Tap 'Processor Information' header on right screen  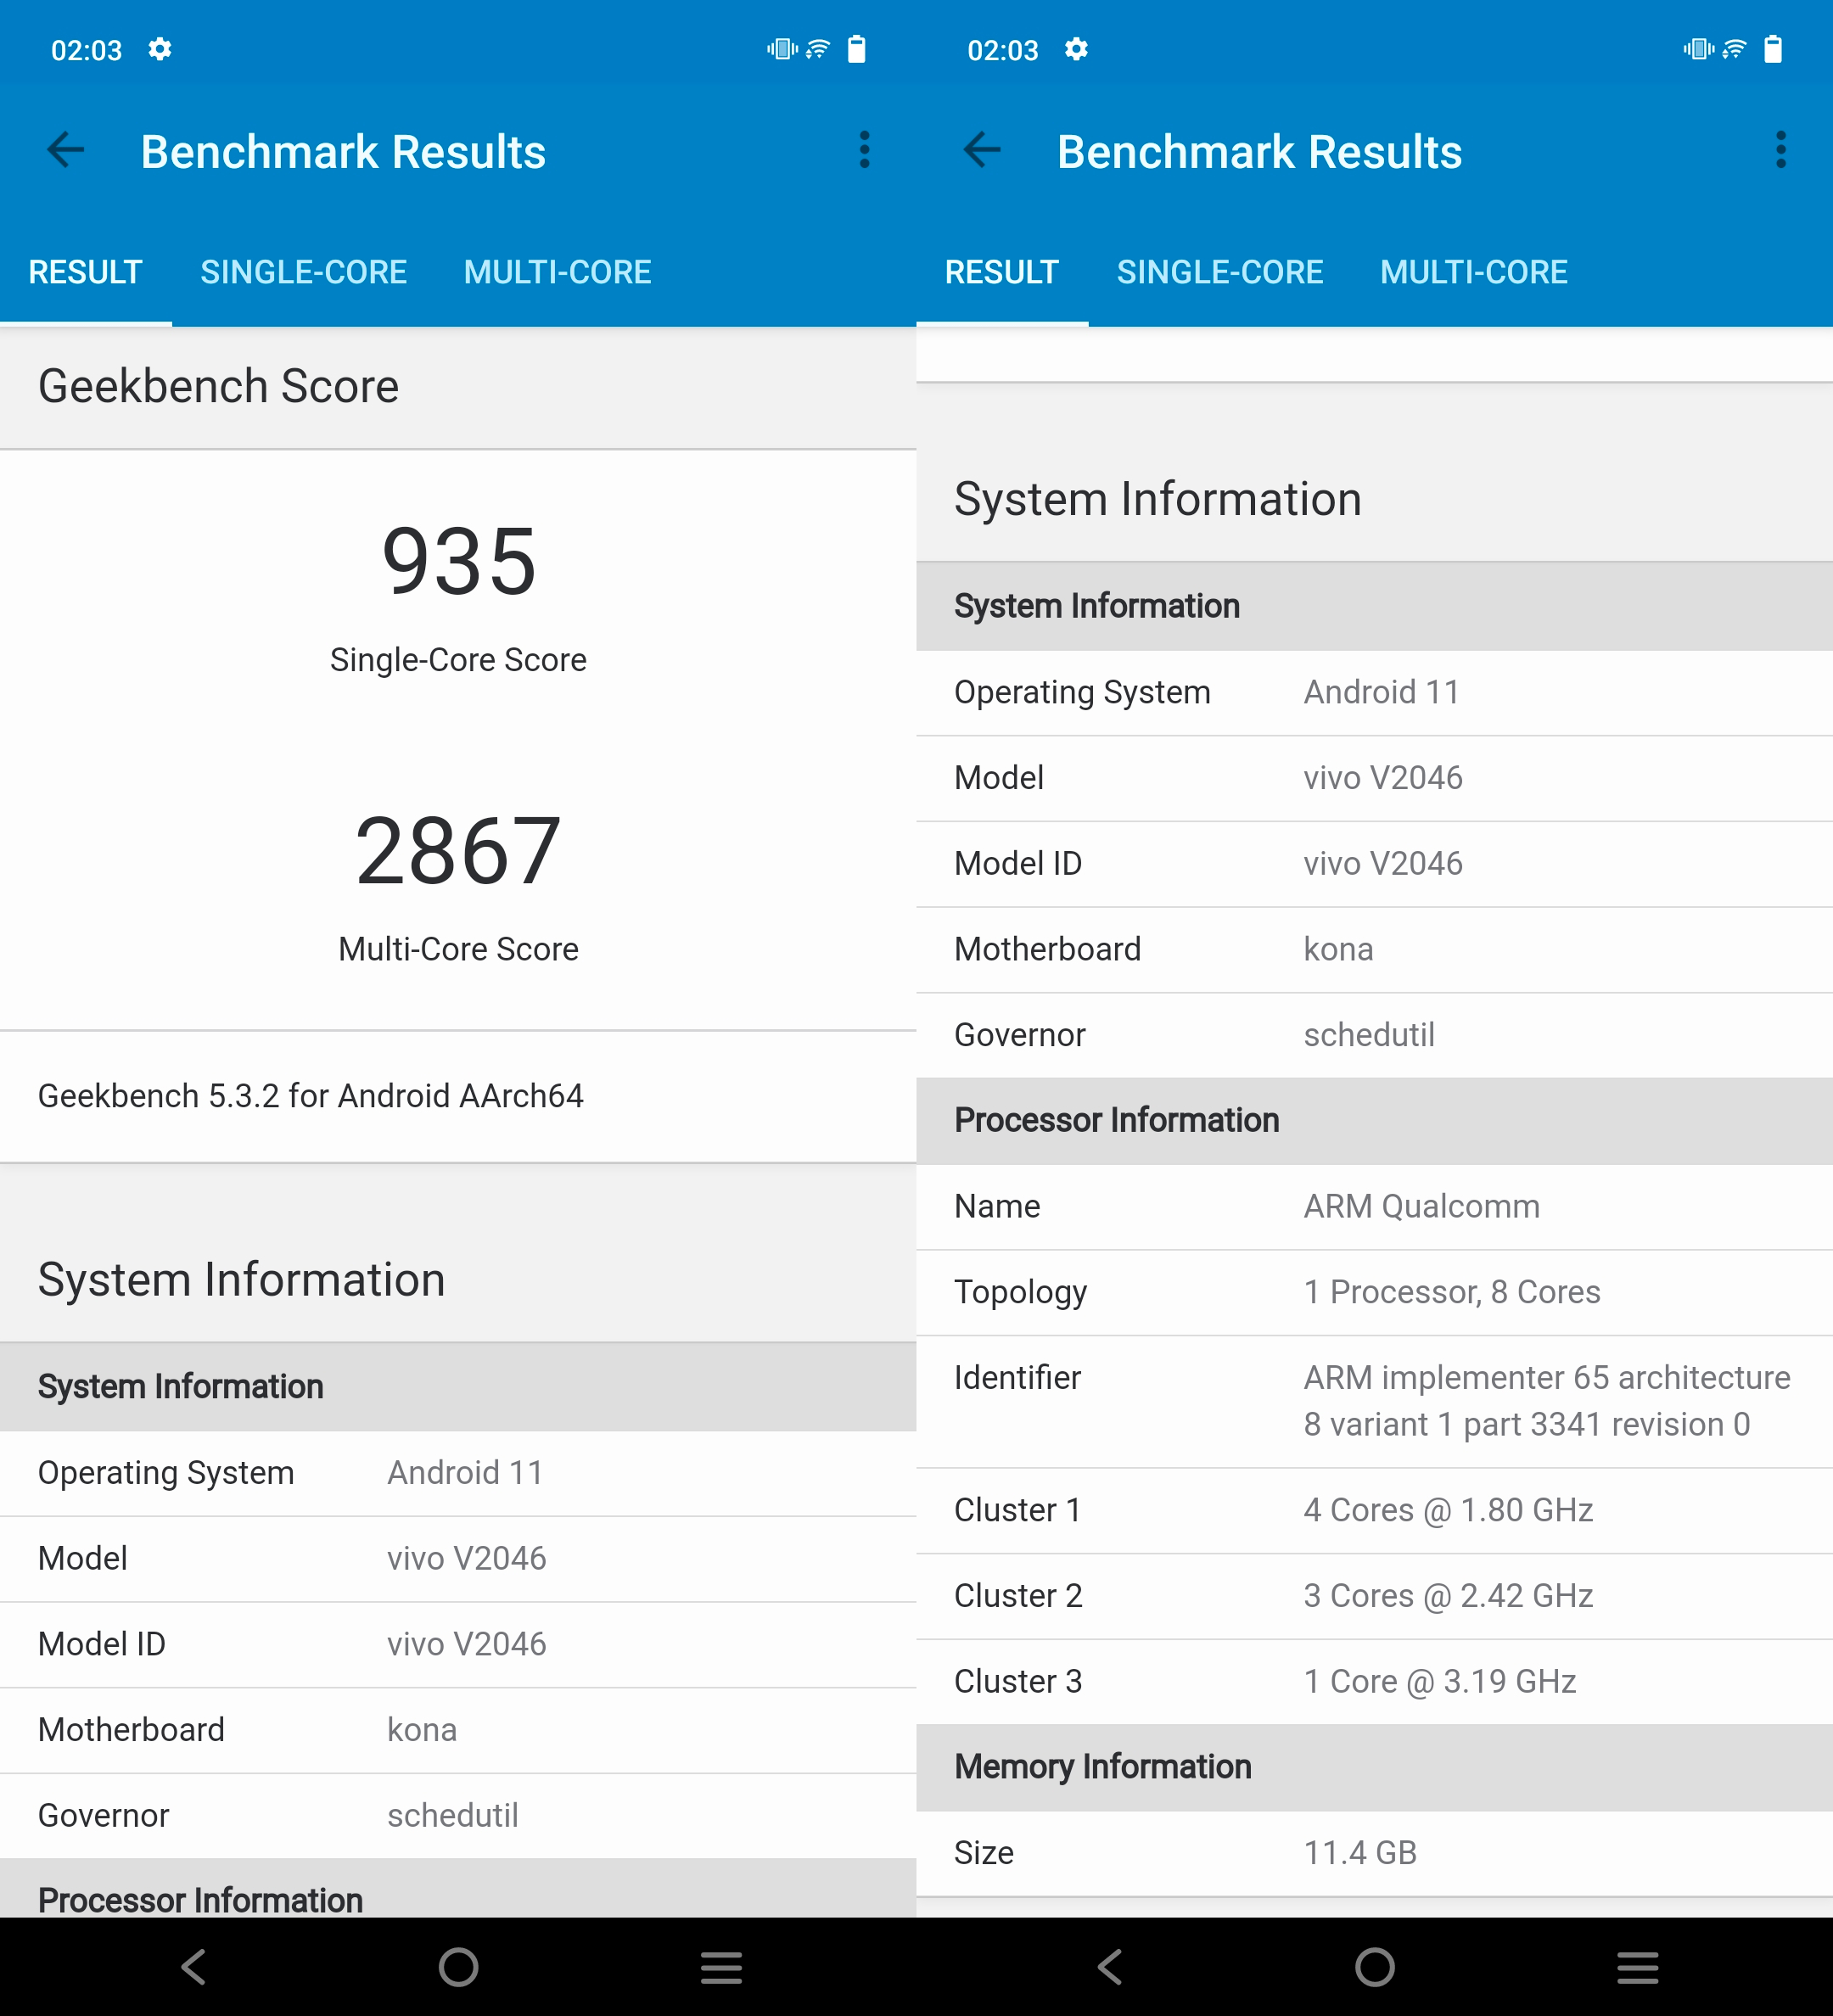(x=1374, y=1121)
